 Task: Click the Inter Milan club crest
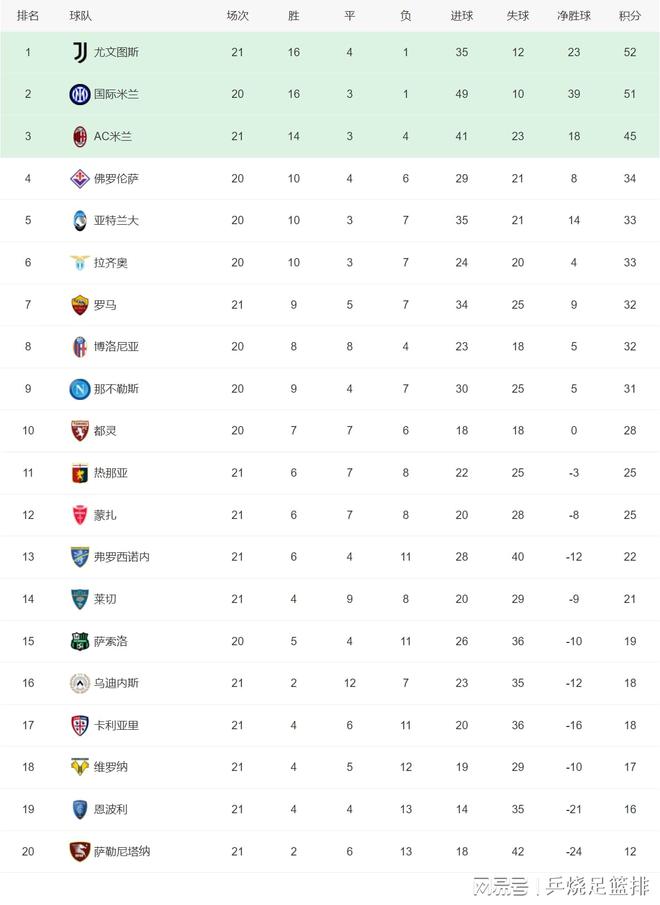click(80, 94)
